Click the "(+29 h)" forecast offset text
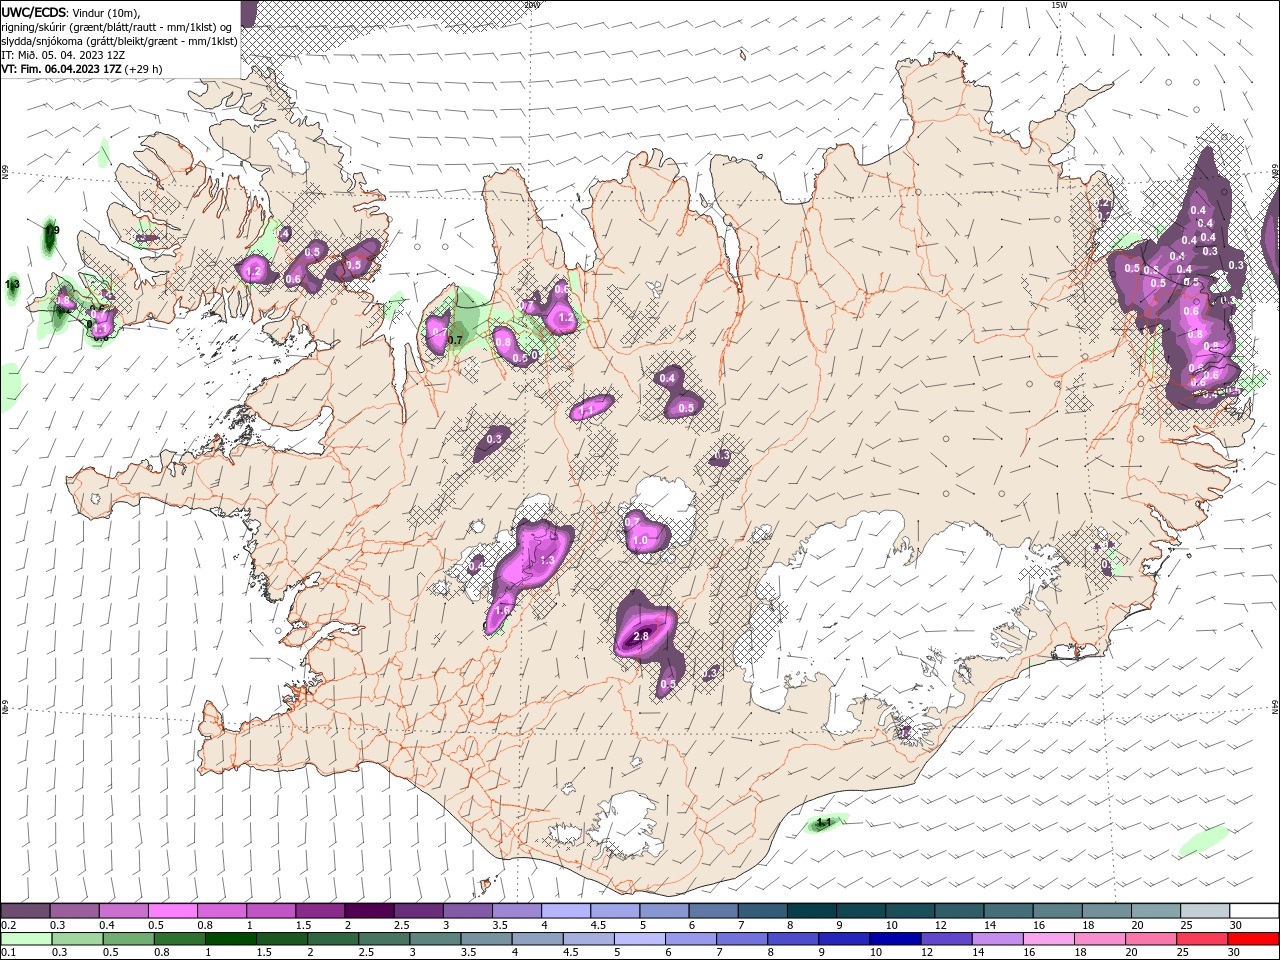 (x=144, y=69)
